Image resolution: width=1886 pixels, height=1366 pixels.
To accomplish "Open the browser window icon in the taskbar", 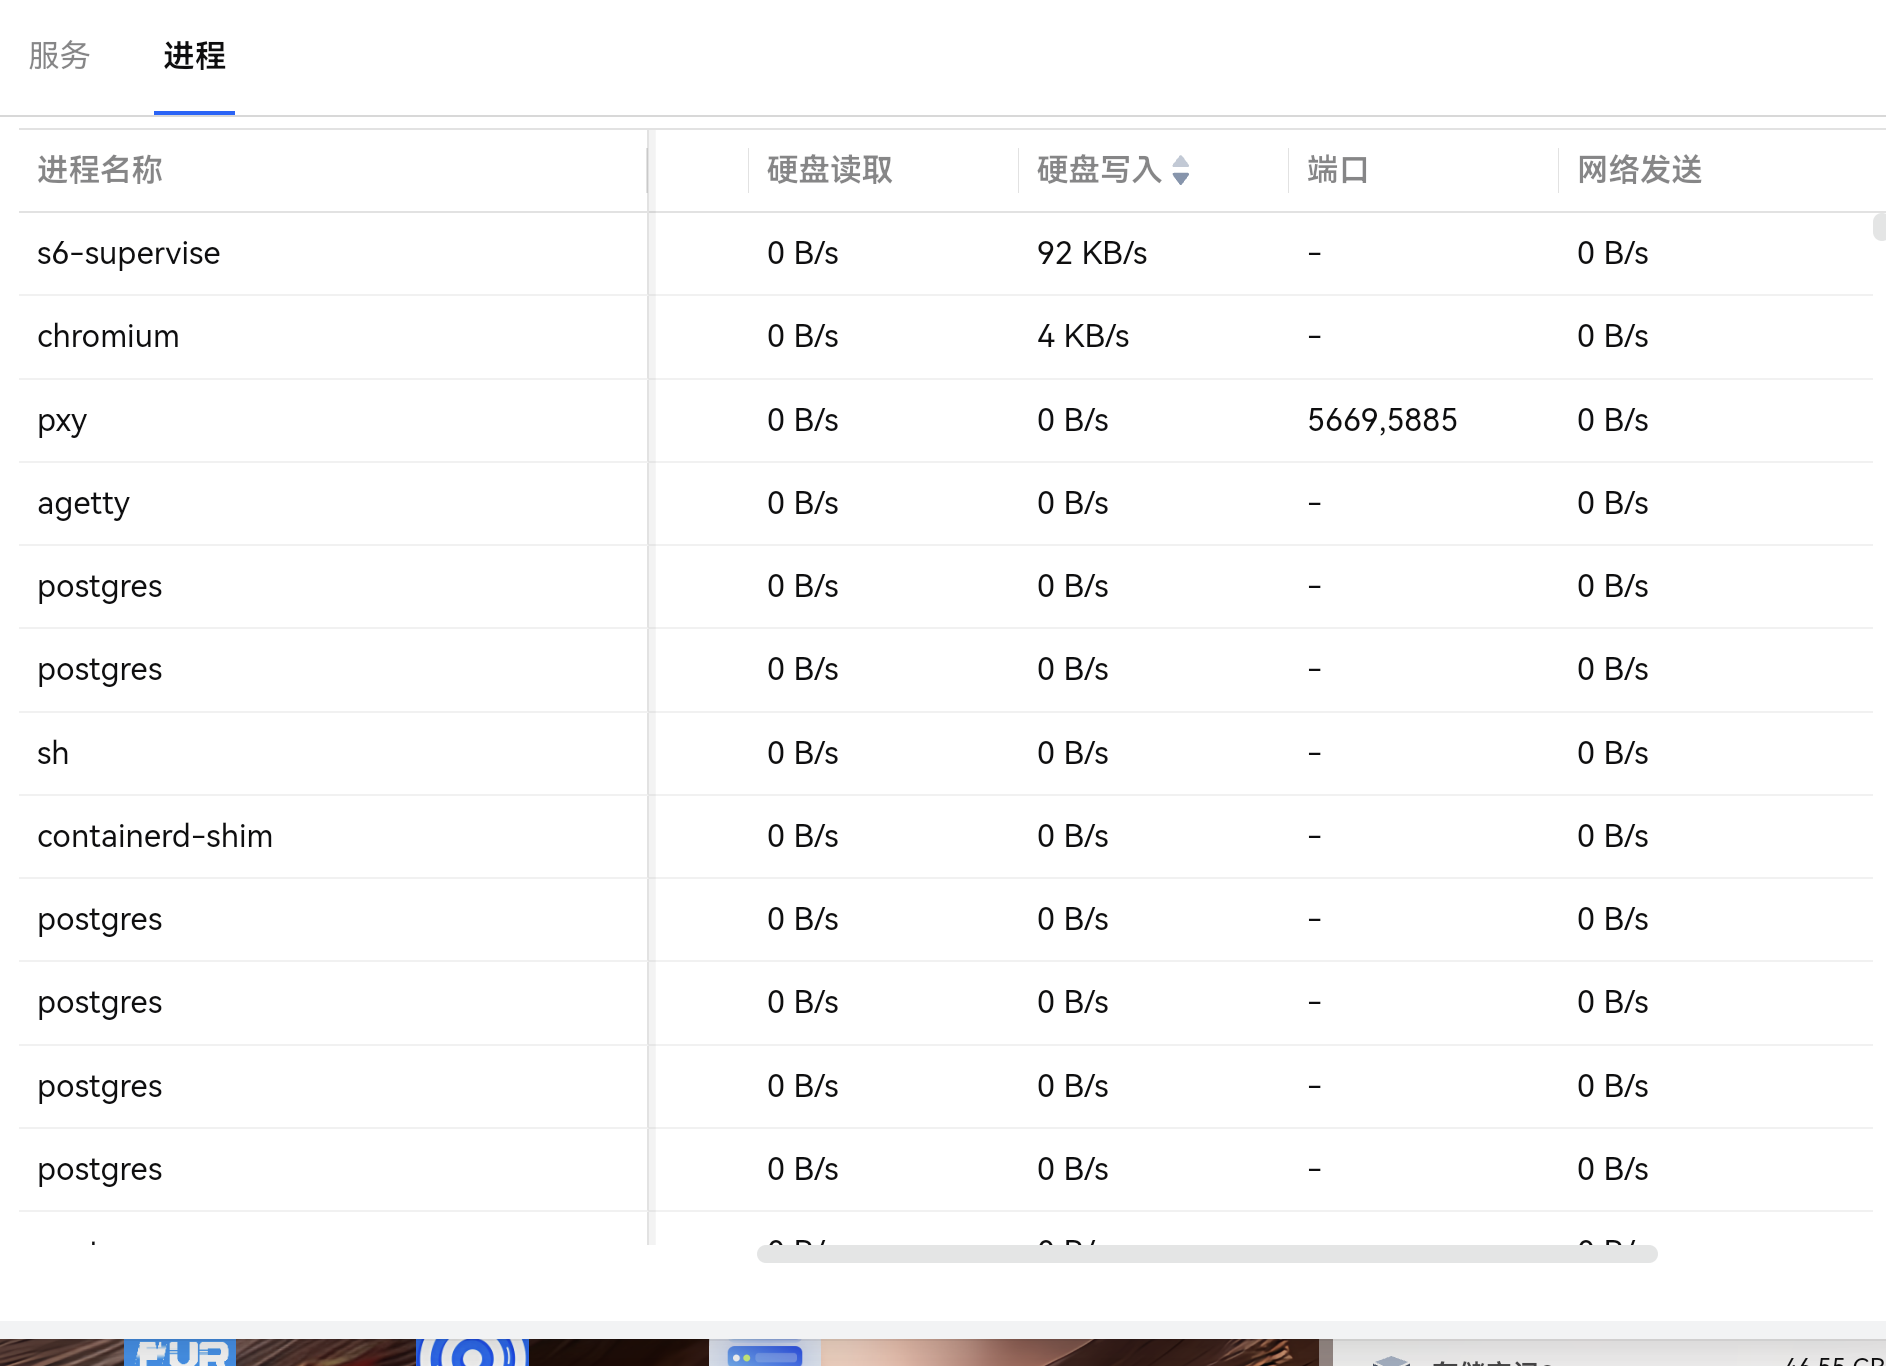I will tap(765, 1355).
